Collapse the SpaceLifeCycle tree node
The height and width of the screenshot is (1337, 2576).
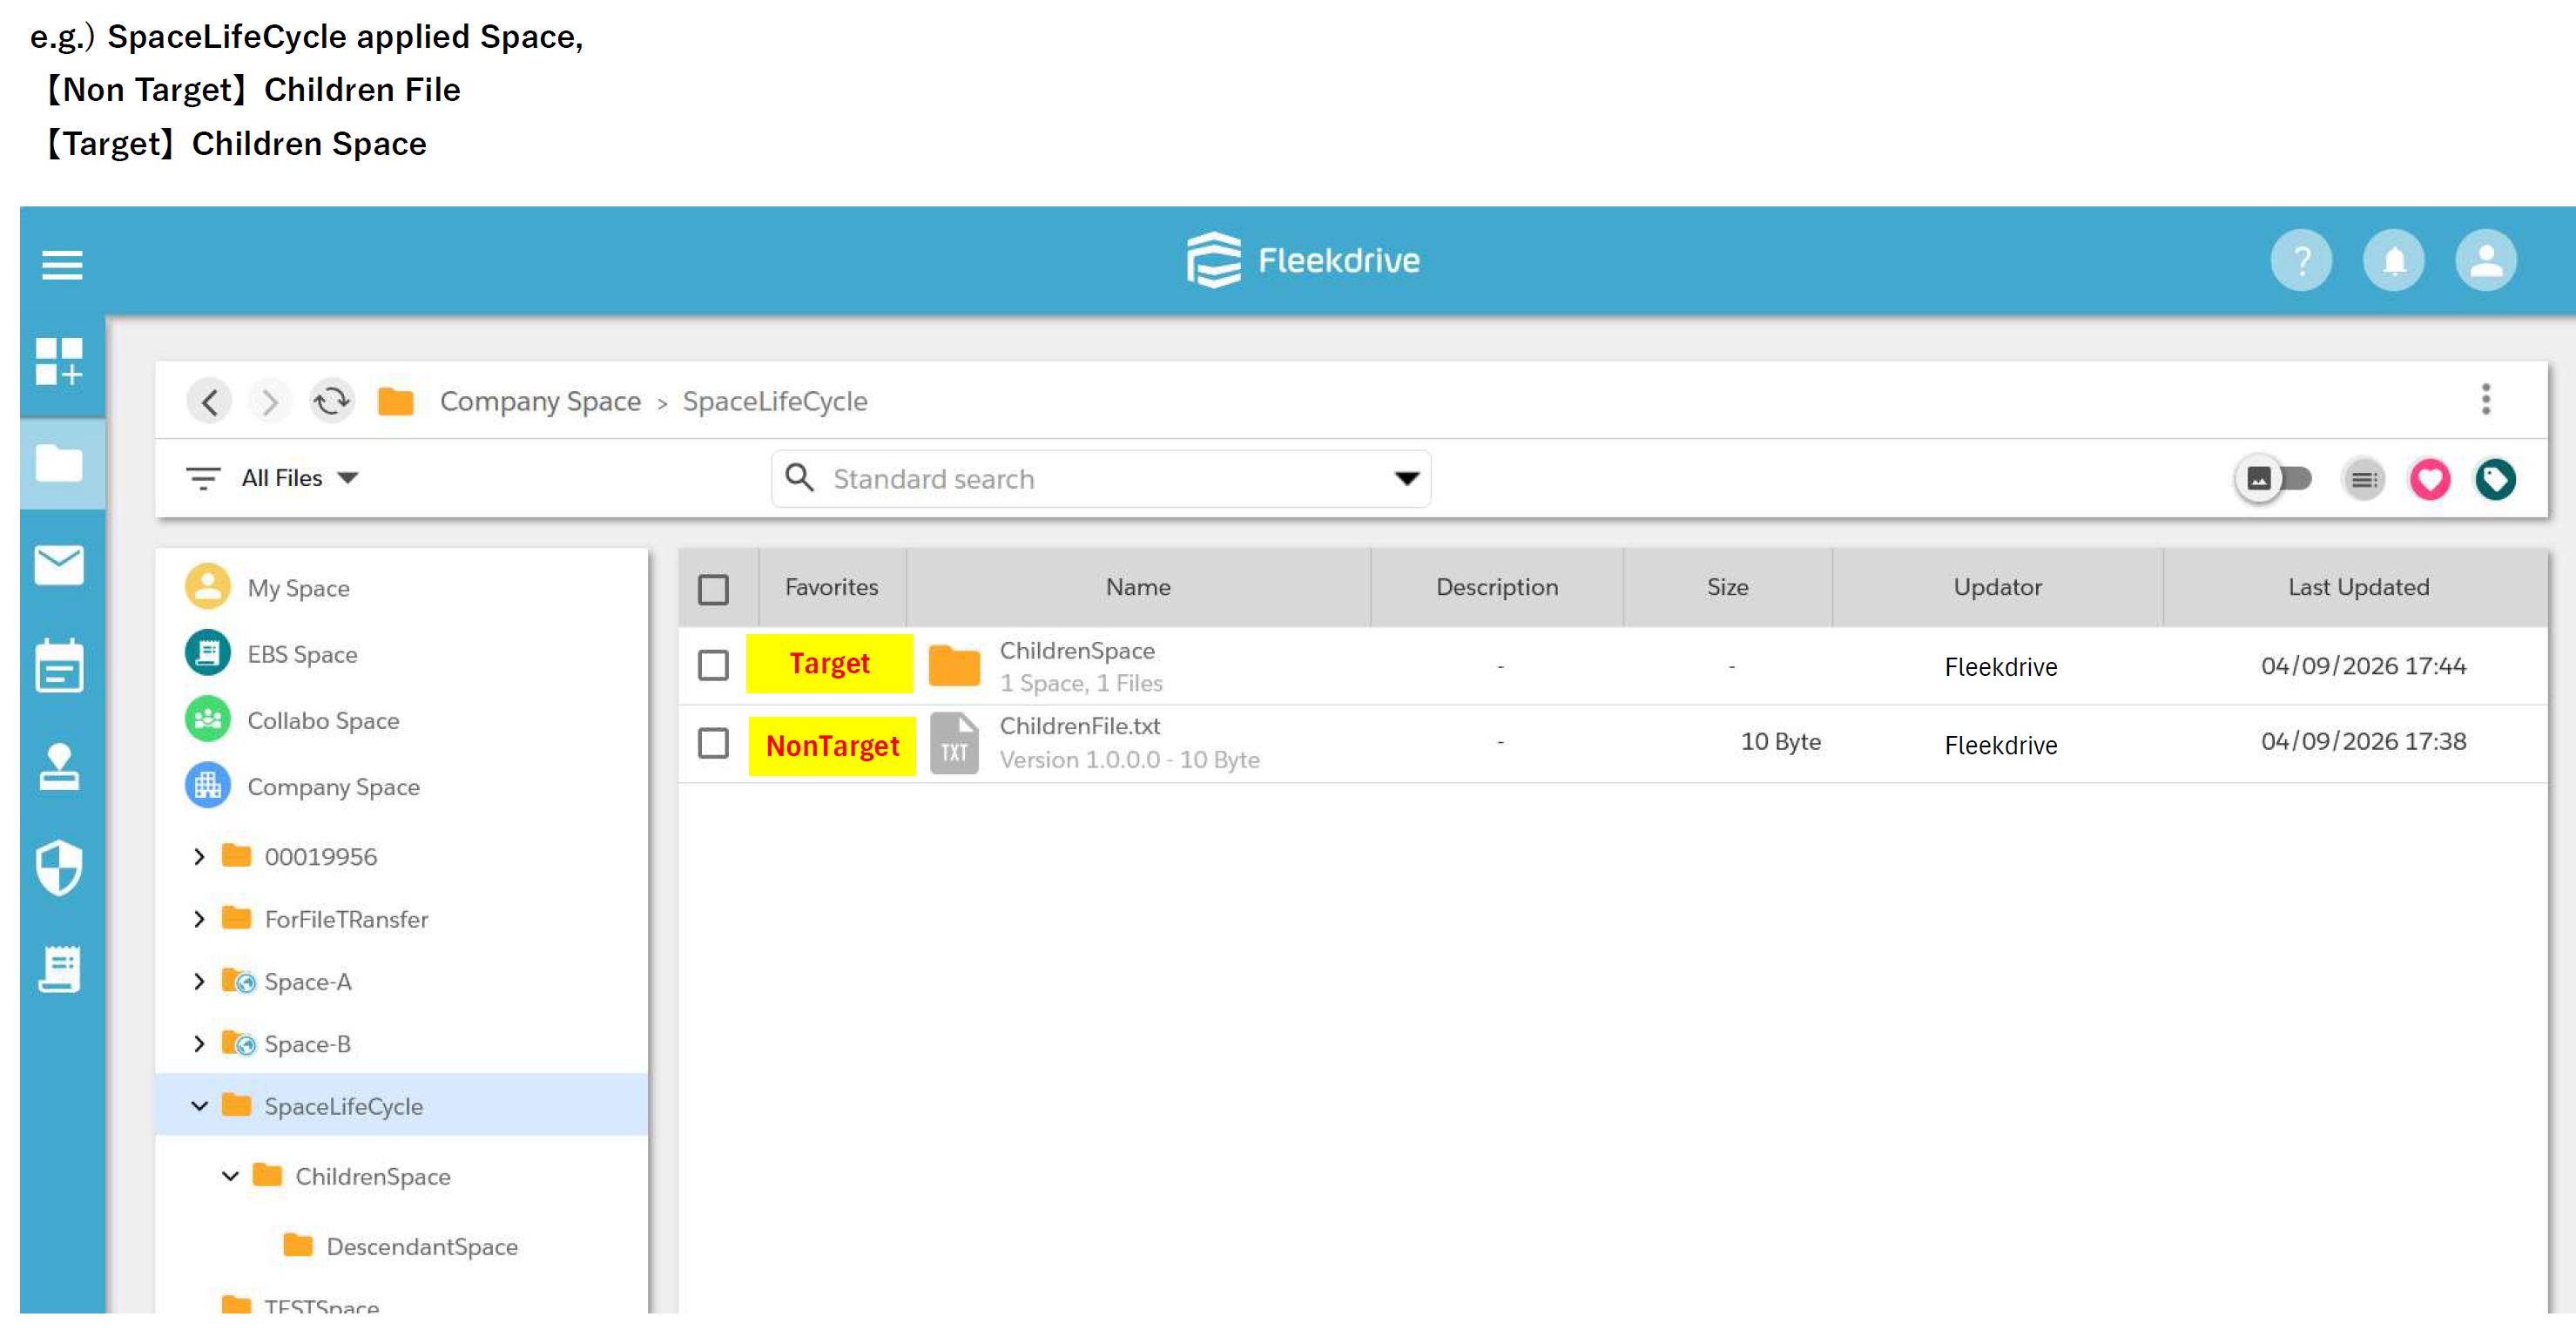(x=199, y=1106)
